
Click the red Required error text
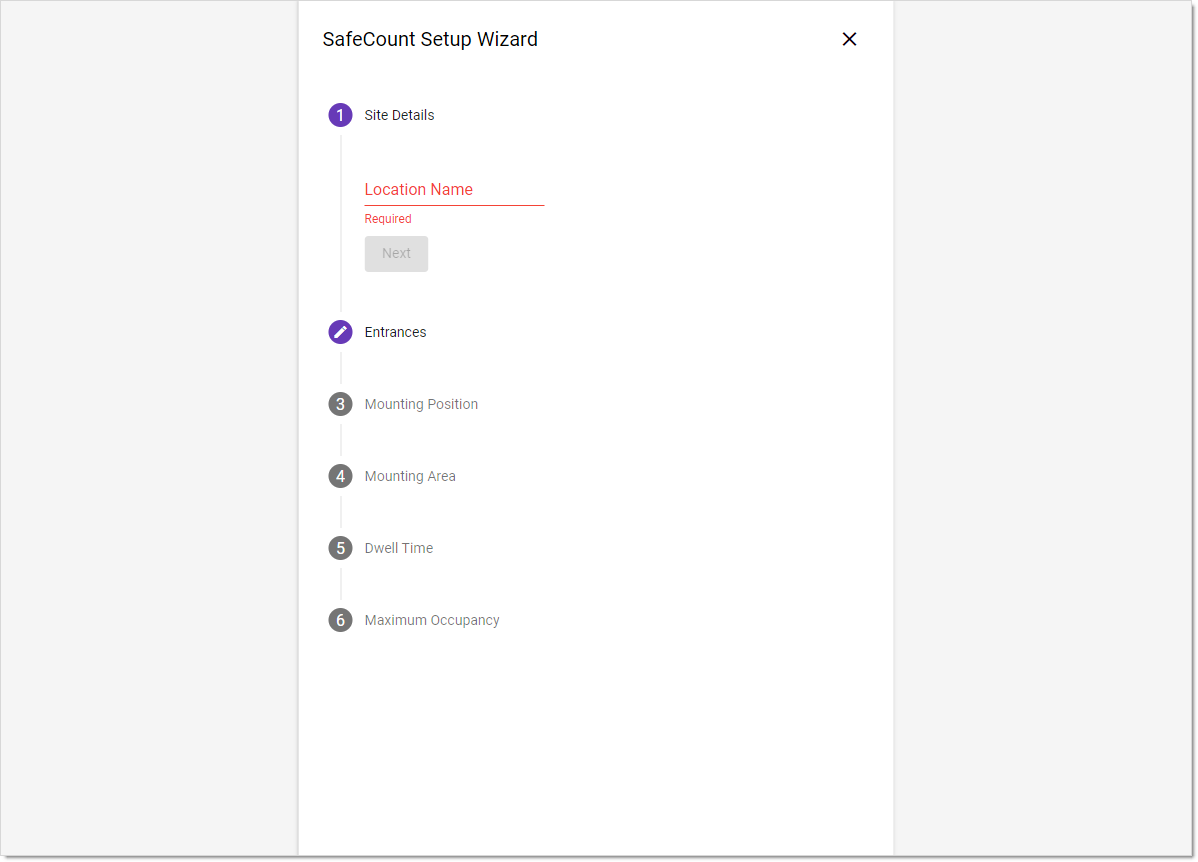click(387, 219)
